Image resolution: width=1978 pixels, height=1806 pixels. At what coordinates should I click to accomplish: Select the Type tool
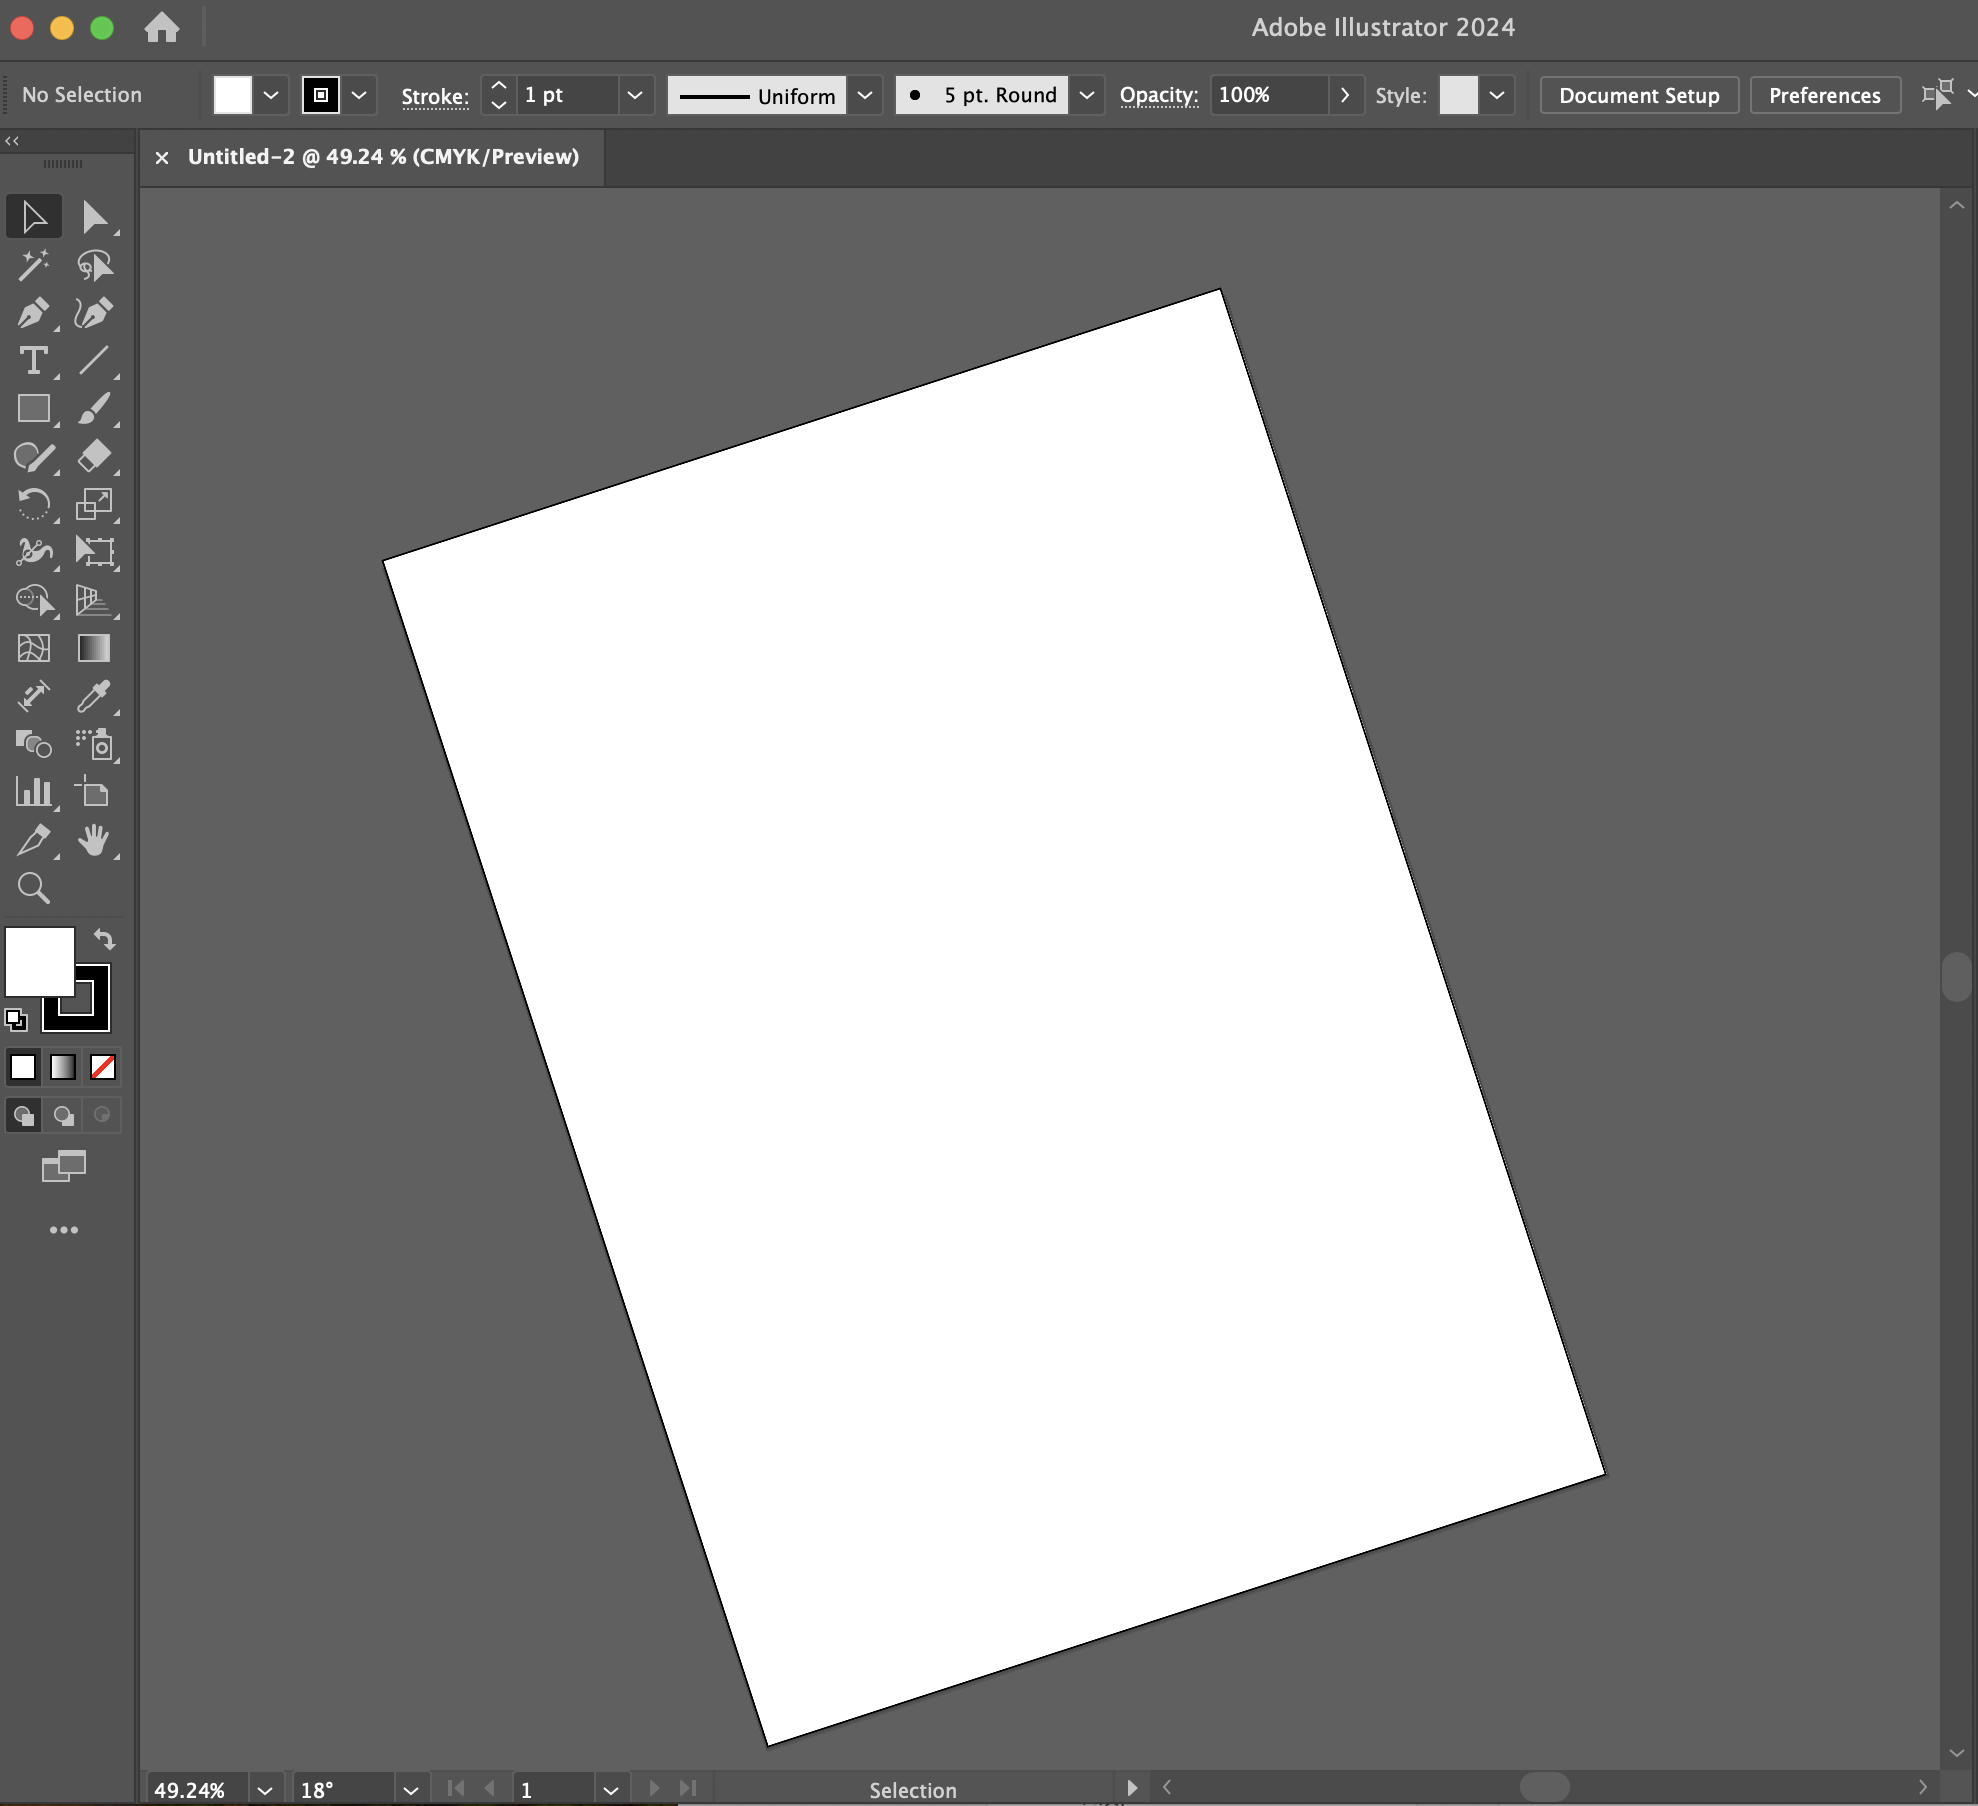[x=33, y=361]
